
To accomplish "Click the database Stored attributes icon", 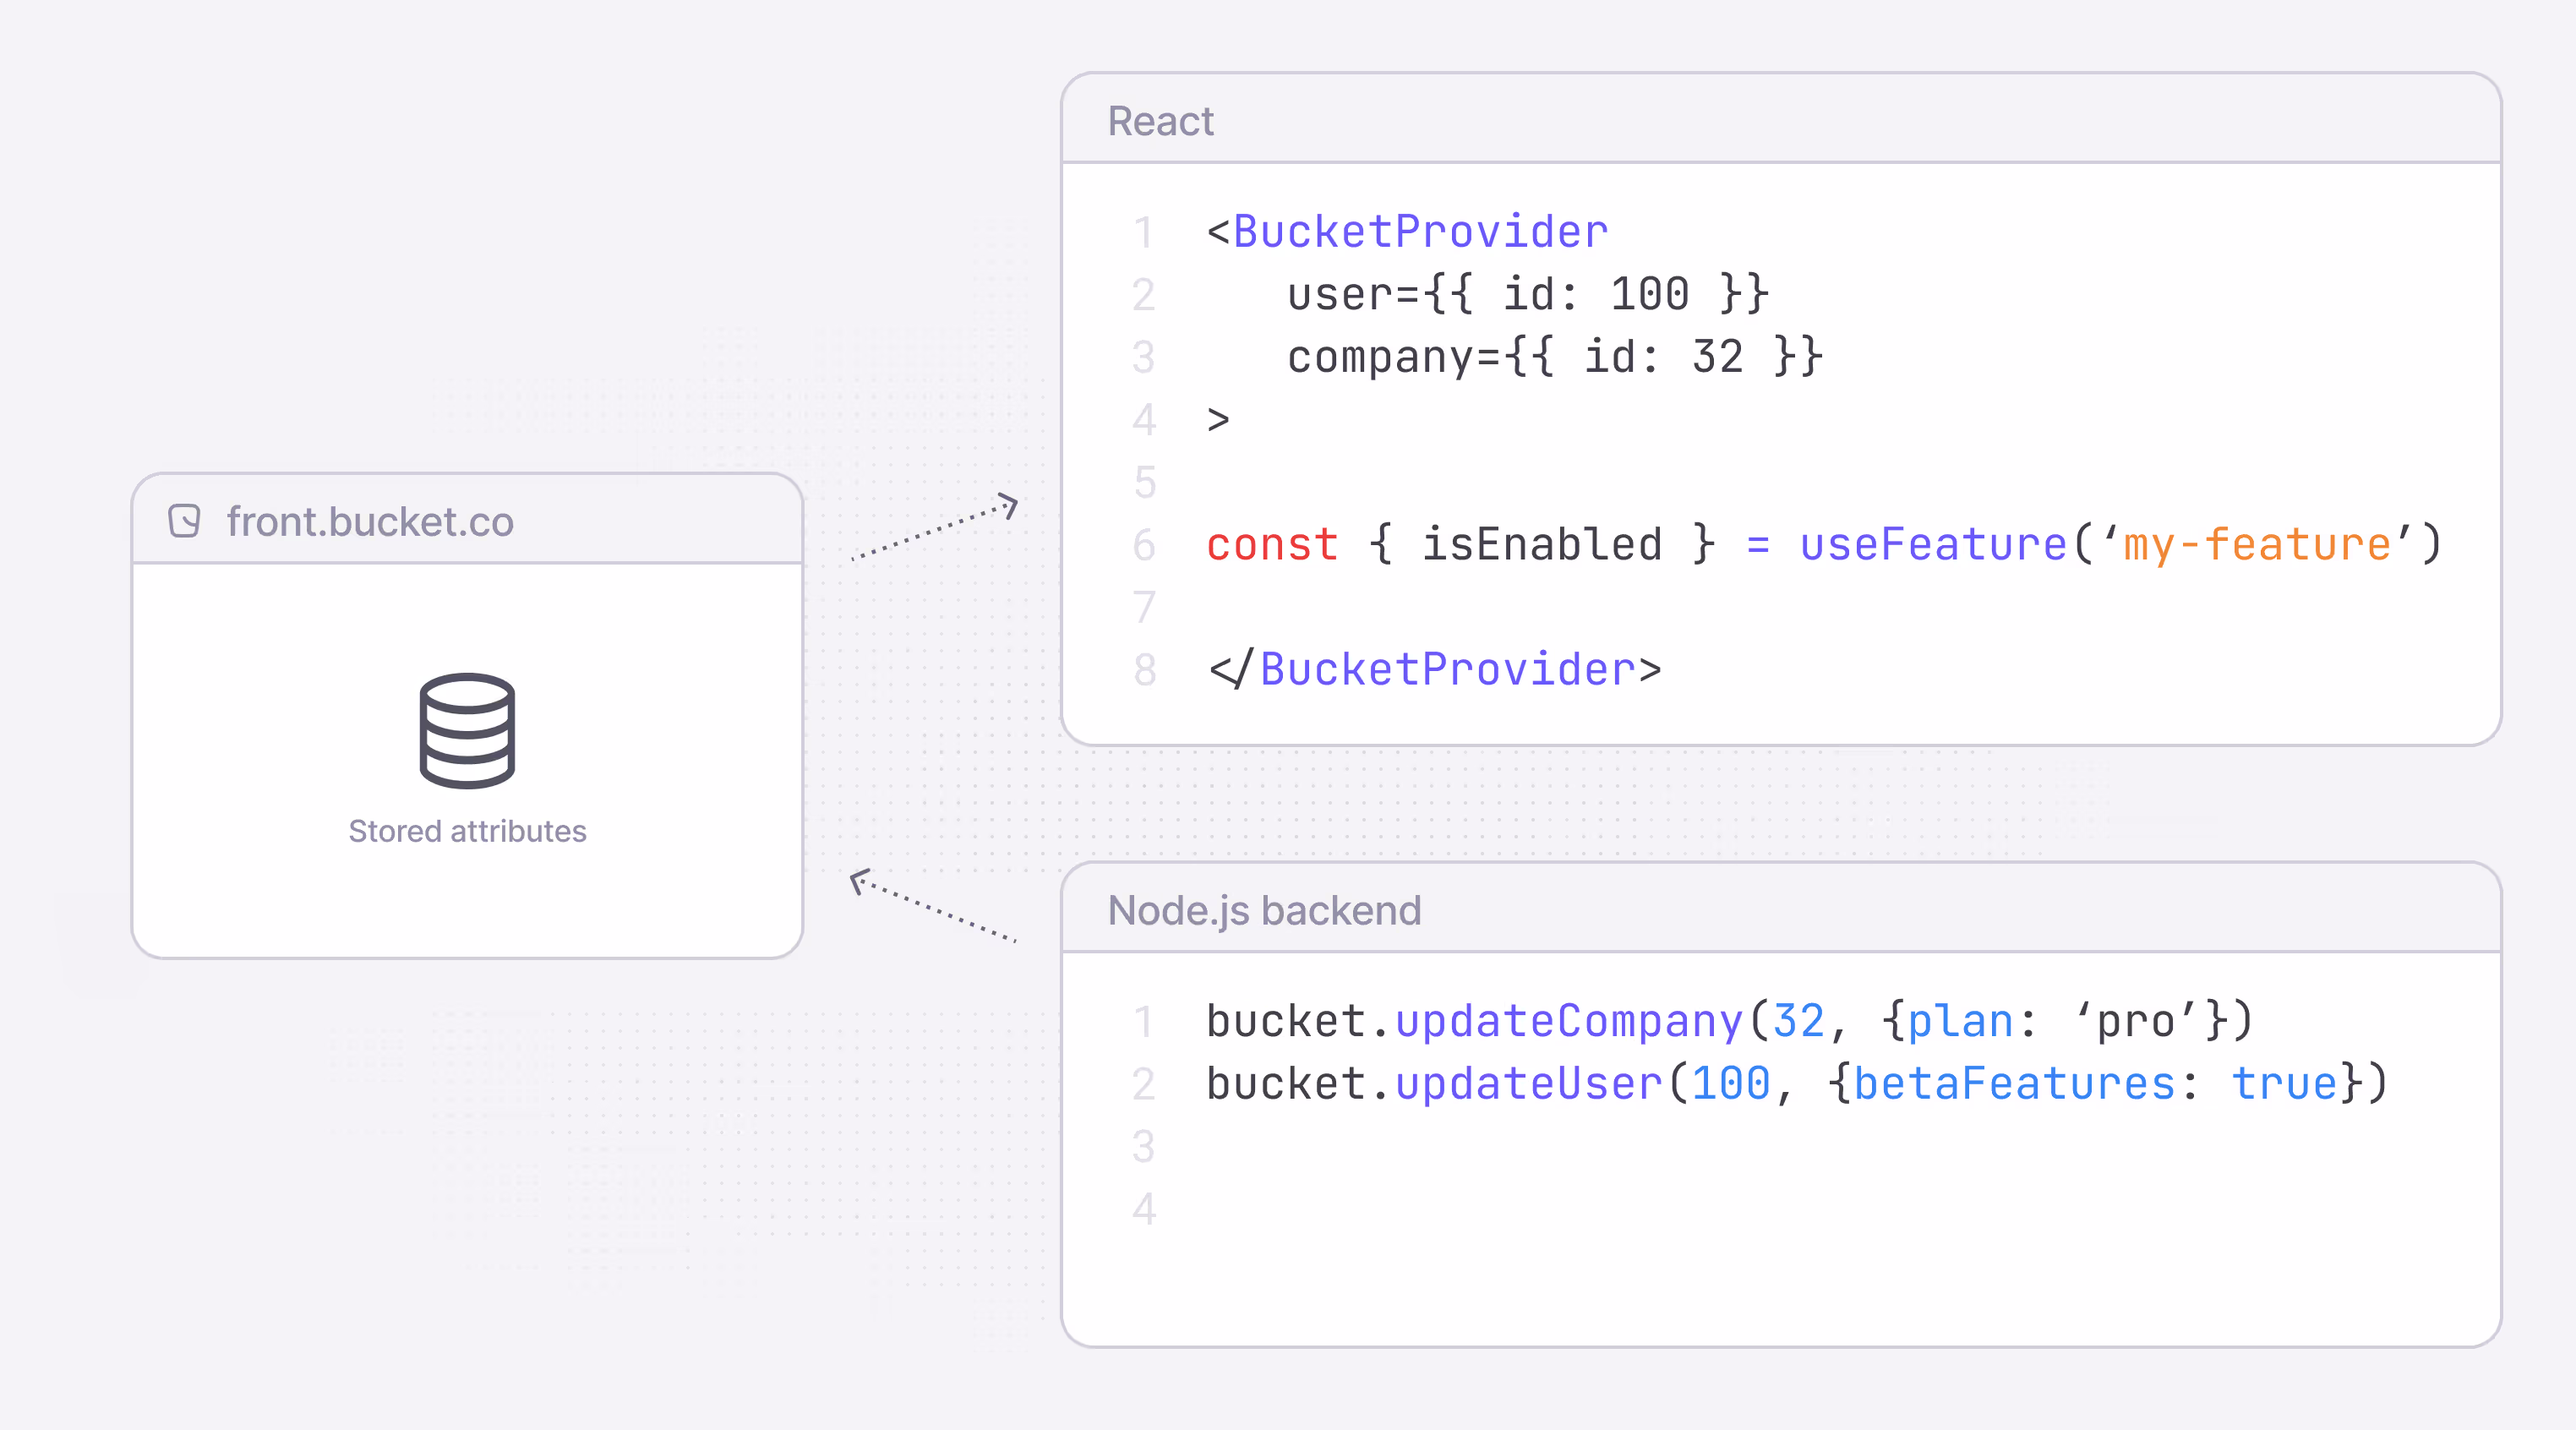I will click(467, 731).
